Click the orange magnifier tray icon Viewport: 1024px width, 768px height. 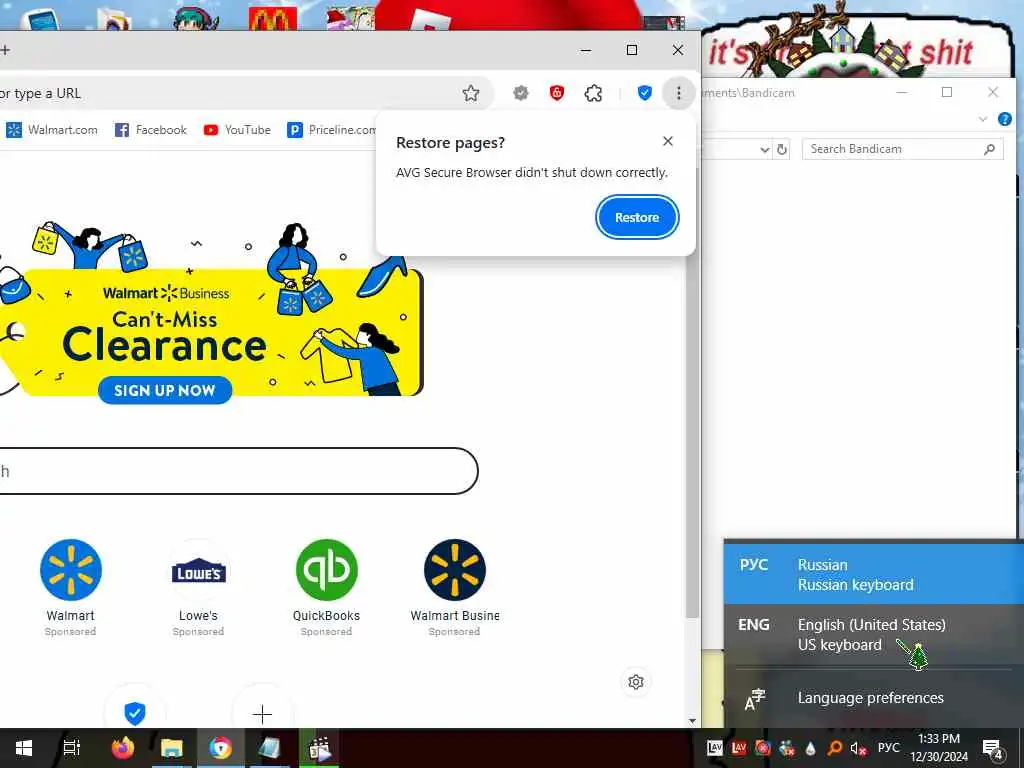[x=835, y=748]
